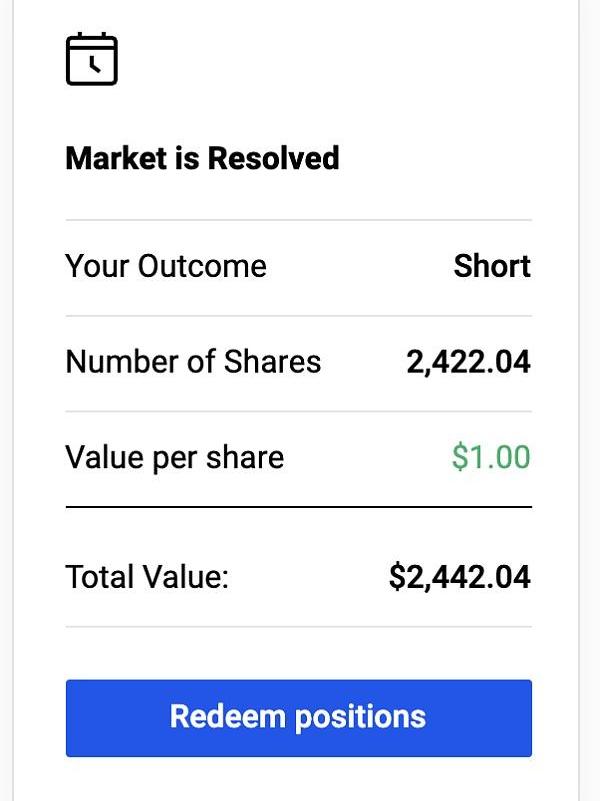Click the word Shares in second row

coord(273,362)
